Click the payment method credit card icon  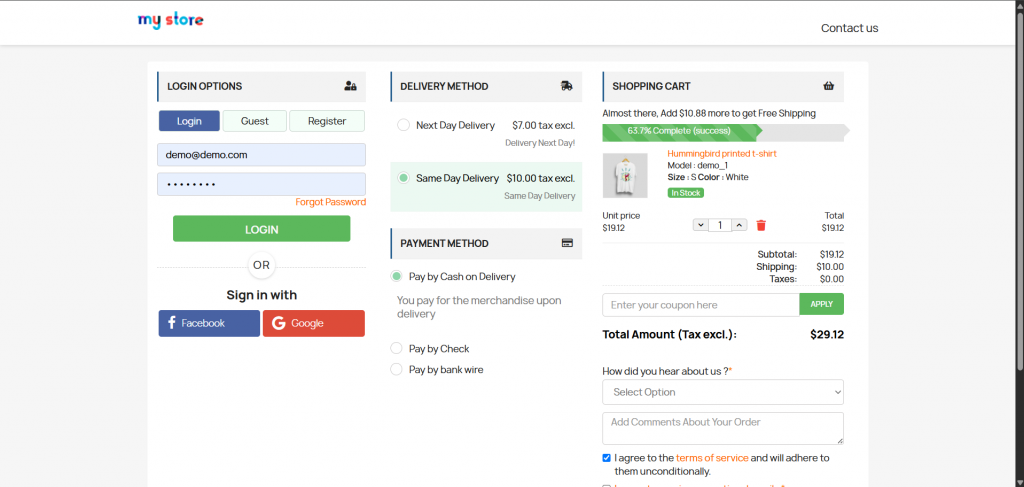(x=568, y=243)
